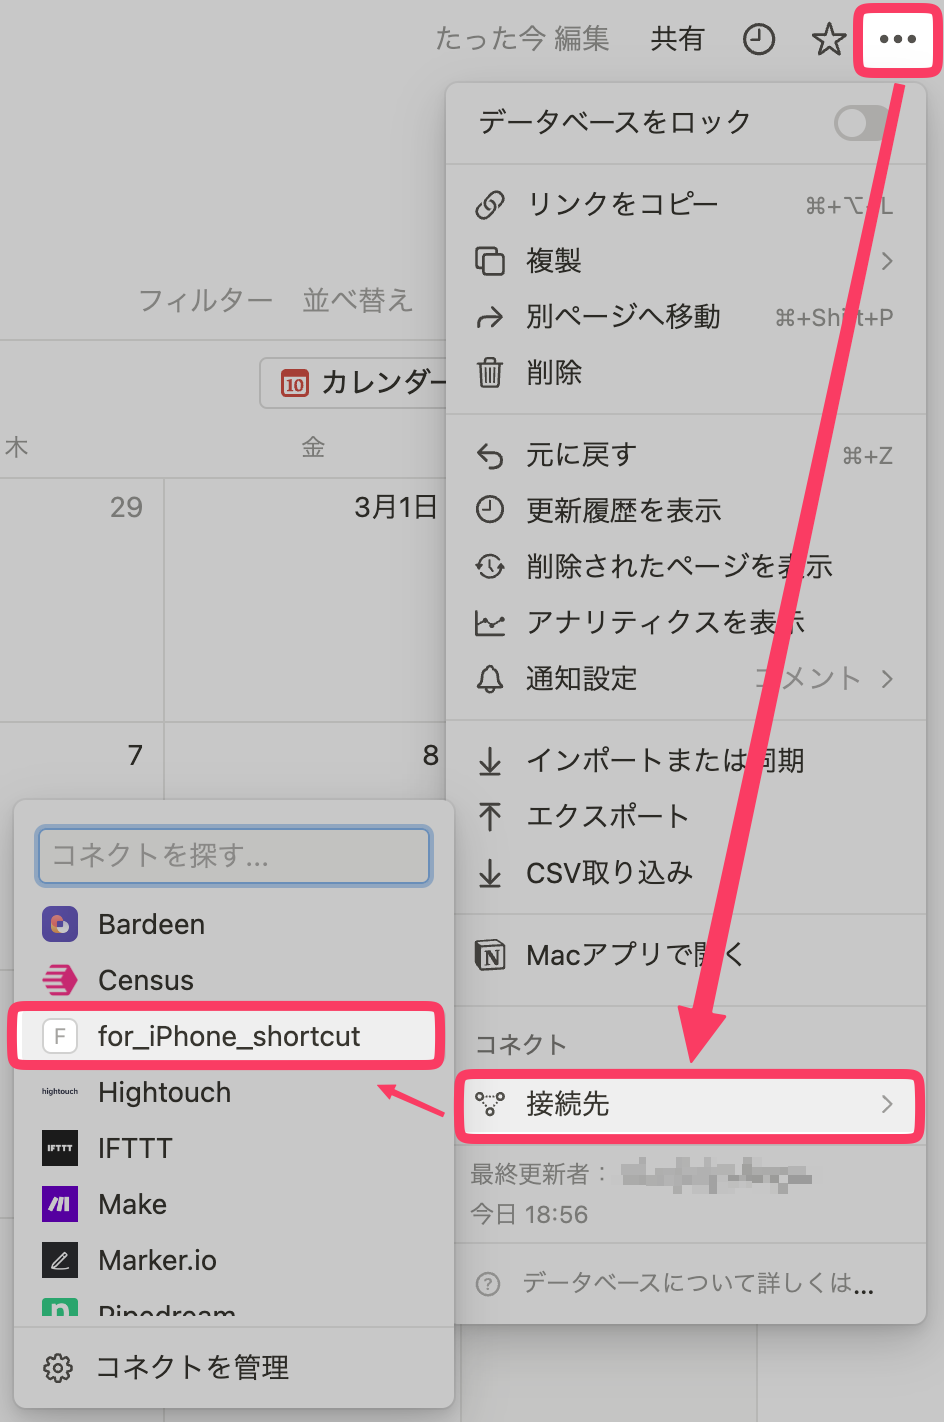Click the Census logo icon
This screenshot has height=1422, width=944.
pyautogui.click(x=60, y=980)
